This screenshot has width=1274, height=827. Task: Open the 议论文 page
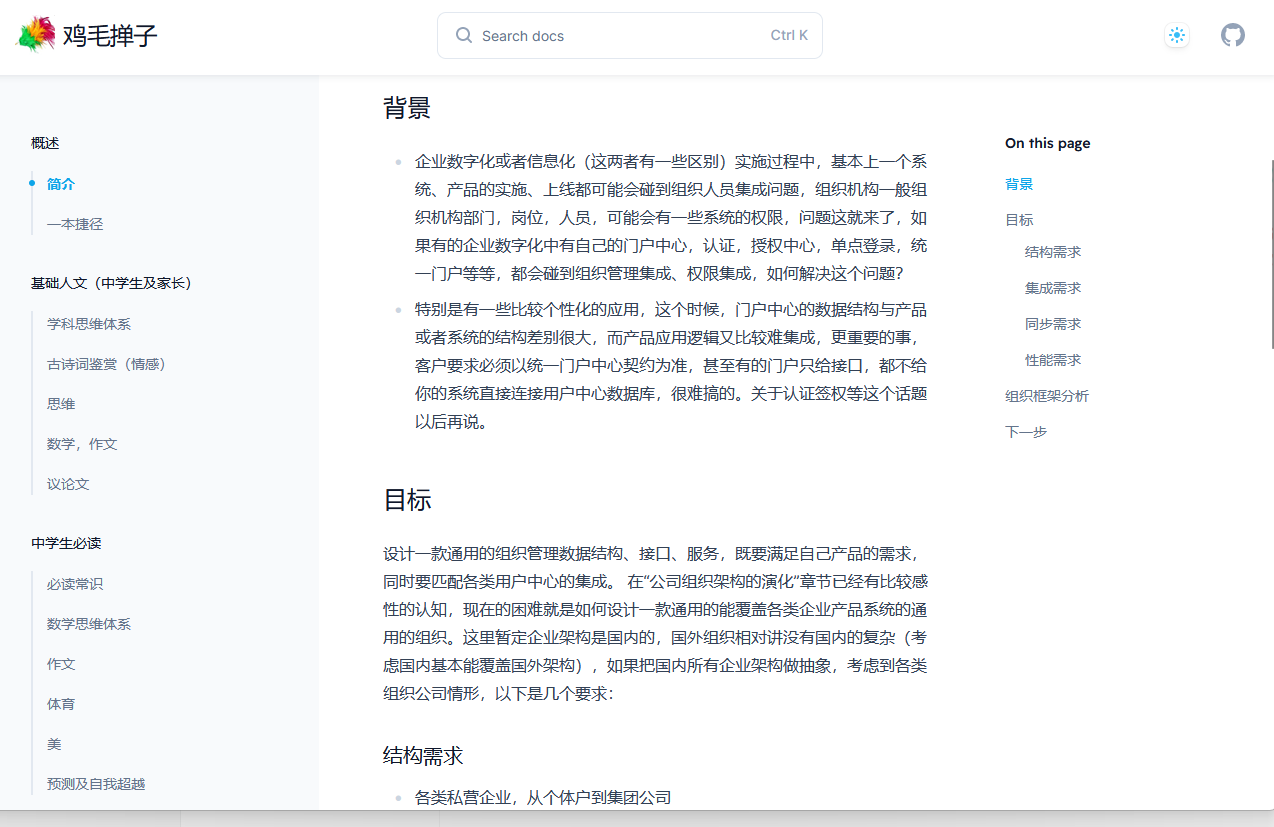pos(67,483)
